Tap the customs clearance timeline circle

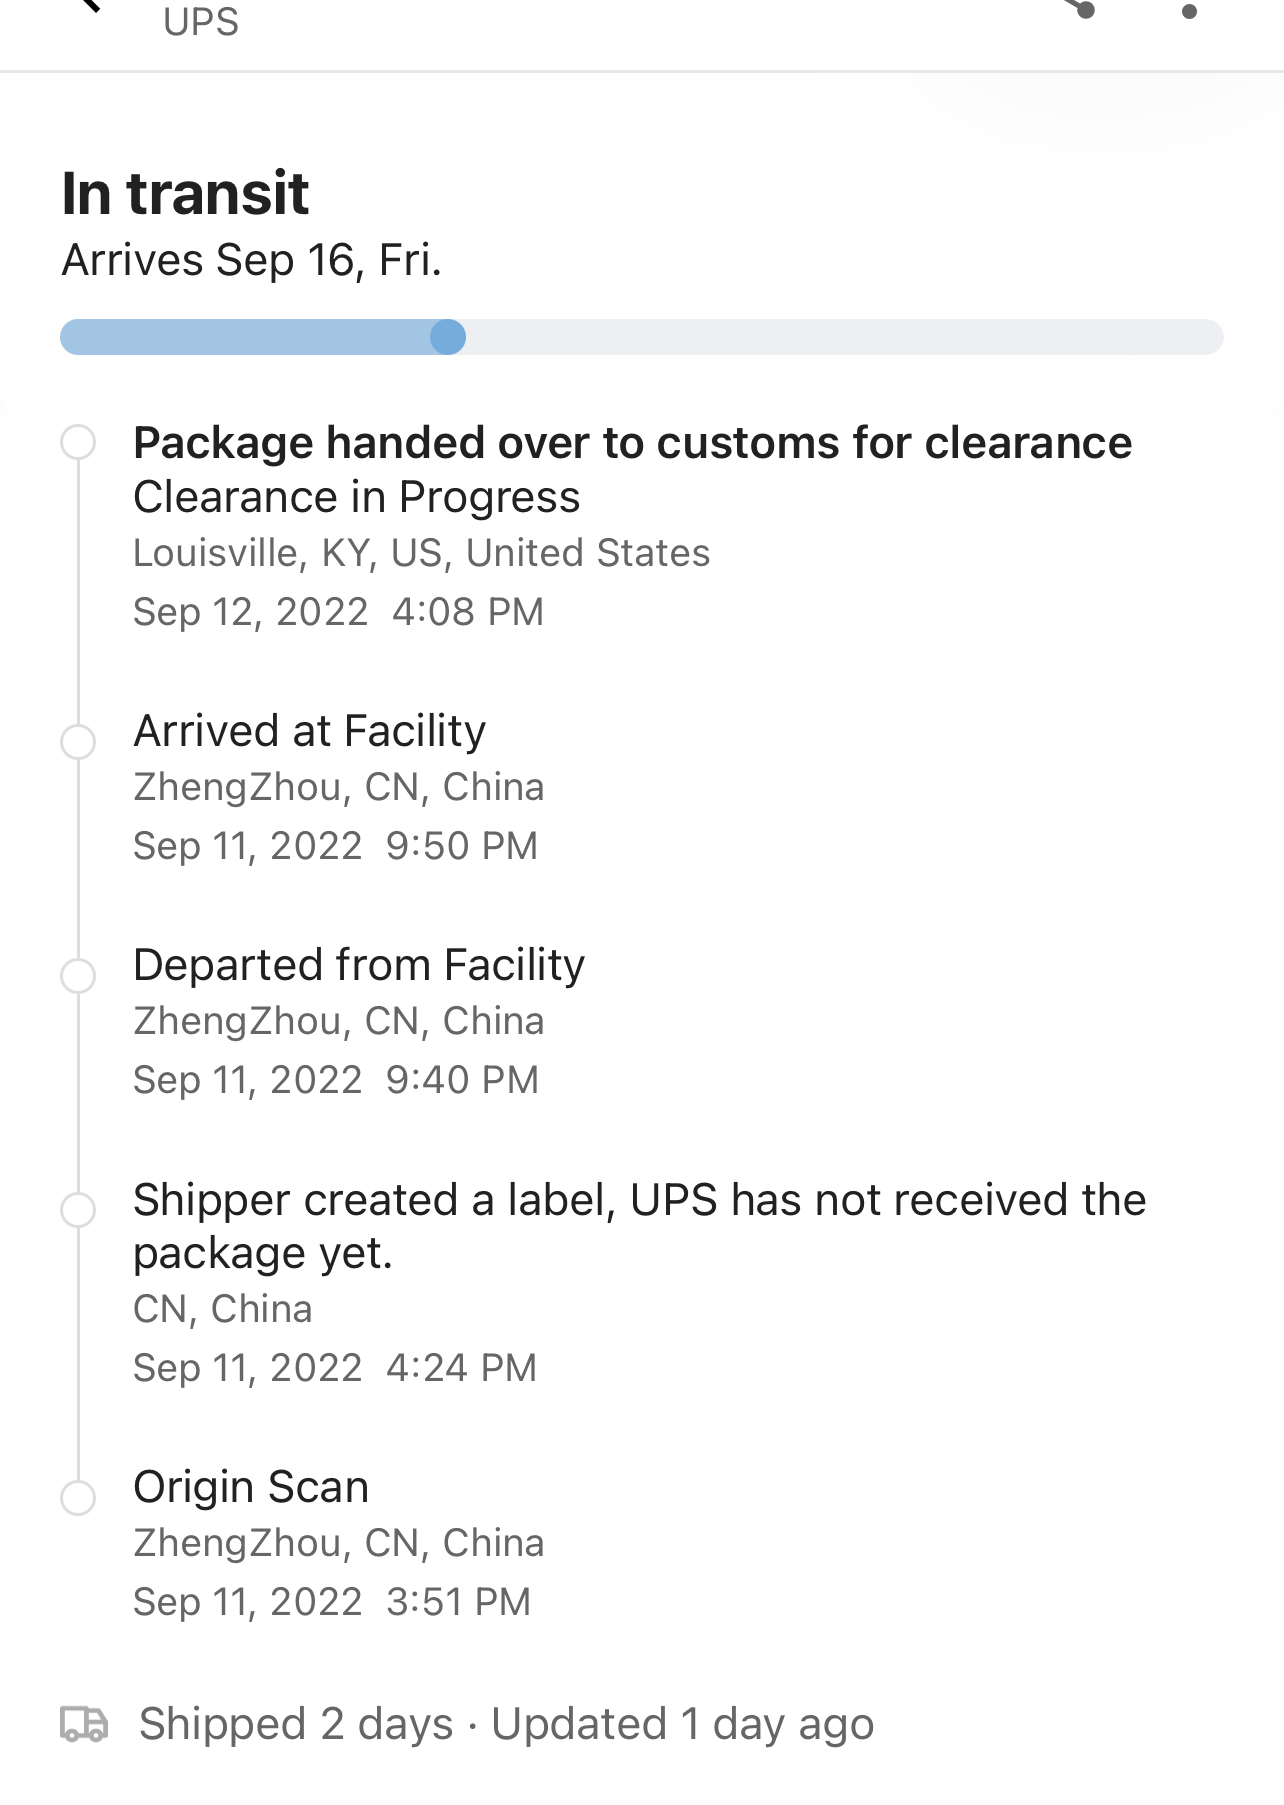pos(78,442)
